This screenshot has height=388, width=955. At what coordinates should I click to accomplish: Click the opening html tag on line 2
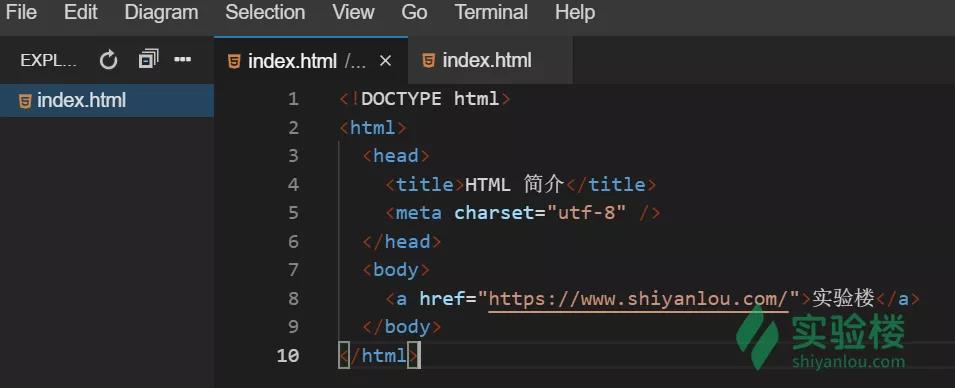[x=373, y=127]
